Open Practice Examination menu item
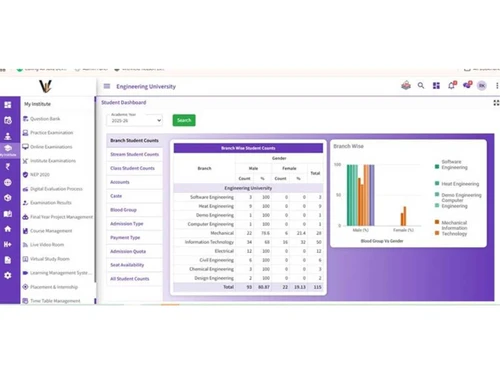The width and height of the screenshot is (500, 375). pos(48,133)
